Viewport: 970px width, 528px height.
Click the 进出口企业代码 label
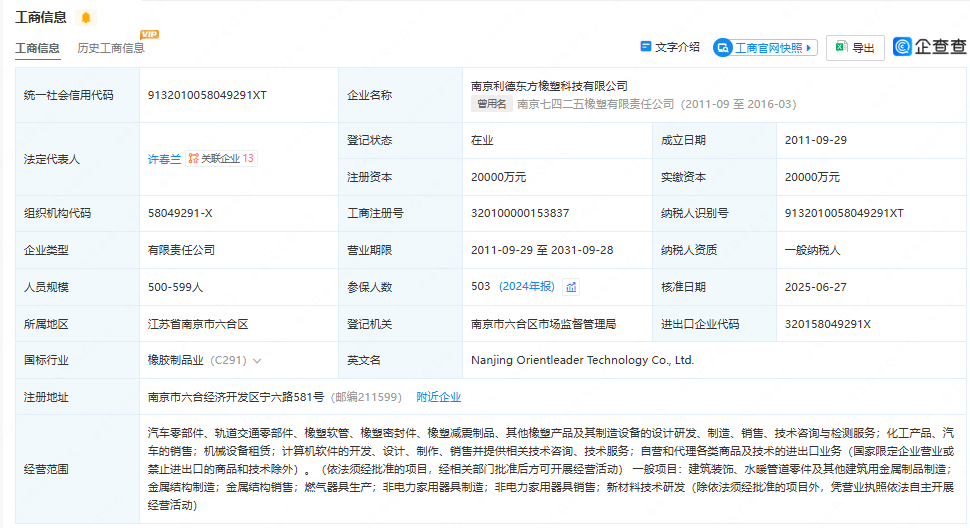coord(700,324)
